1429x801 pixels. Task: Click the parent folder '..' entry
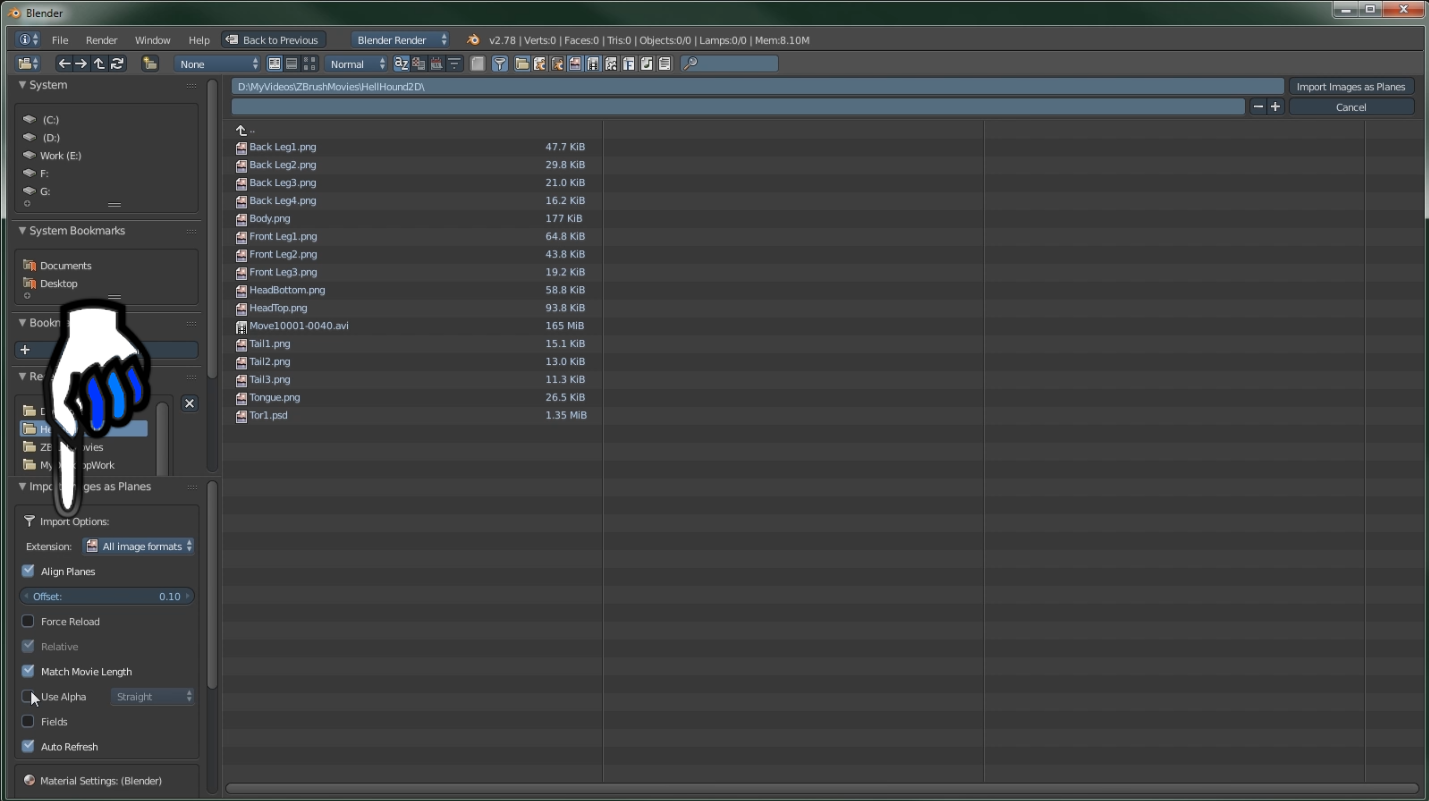pos(244,130)
